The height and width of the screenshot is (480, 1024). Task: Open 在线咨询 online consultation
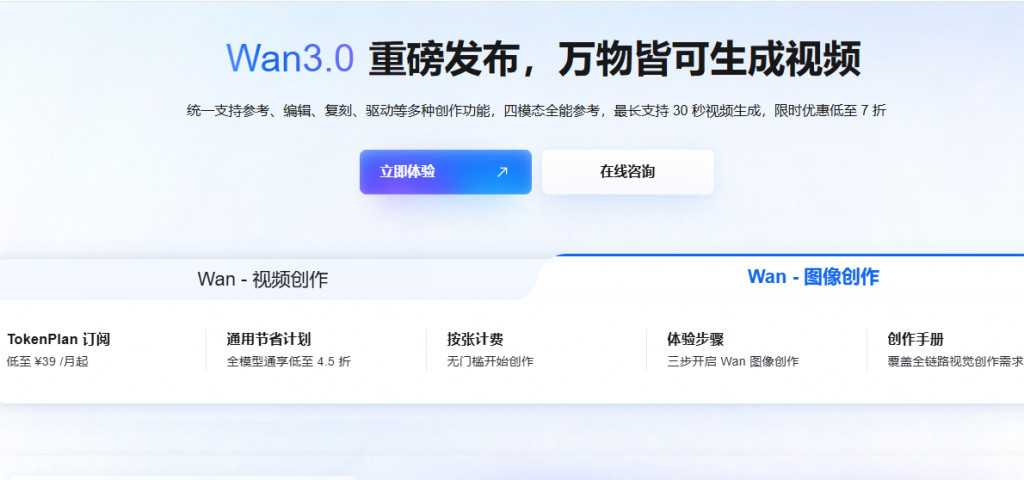click(628, 172)
